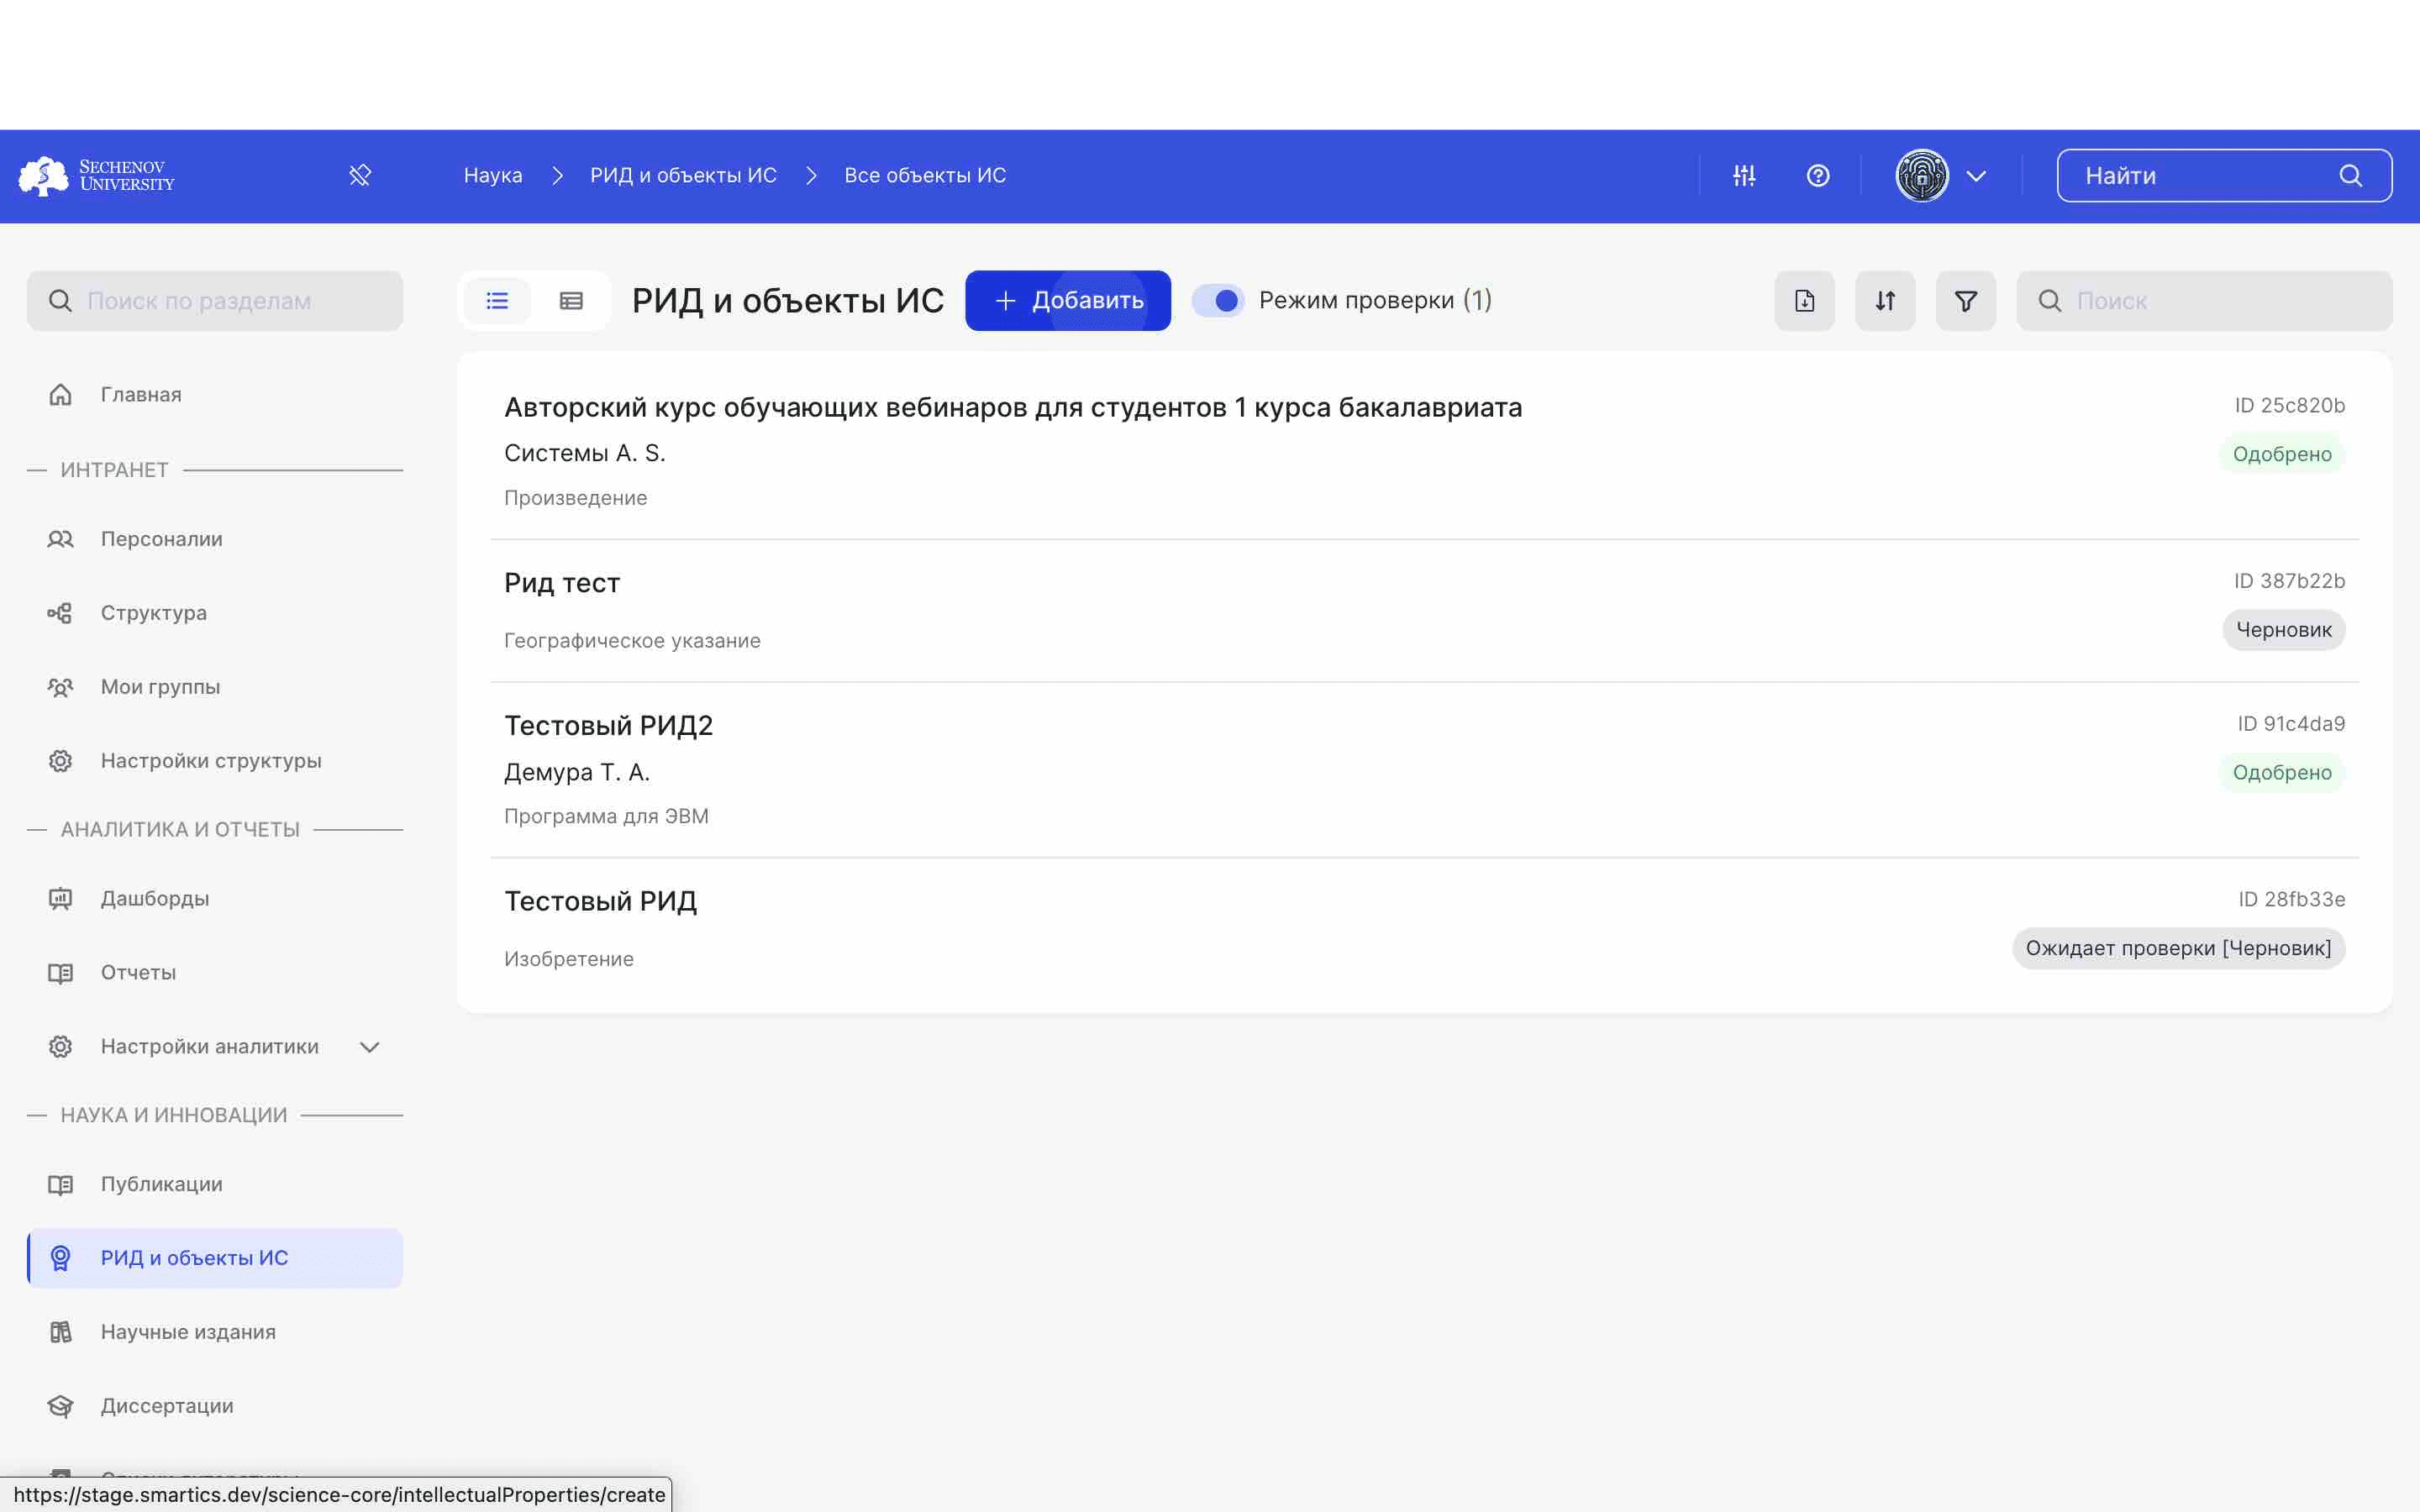Click Одобрено status of Авторский курс
Image resolution: width=2420 pixels, height=1512 pixels.
[2282, 454]
